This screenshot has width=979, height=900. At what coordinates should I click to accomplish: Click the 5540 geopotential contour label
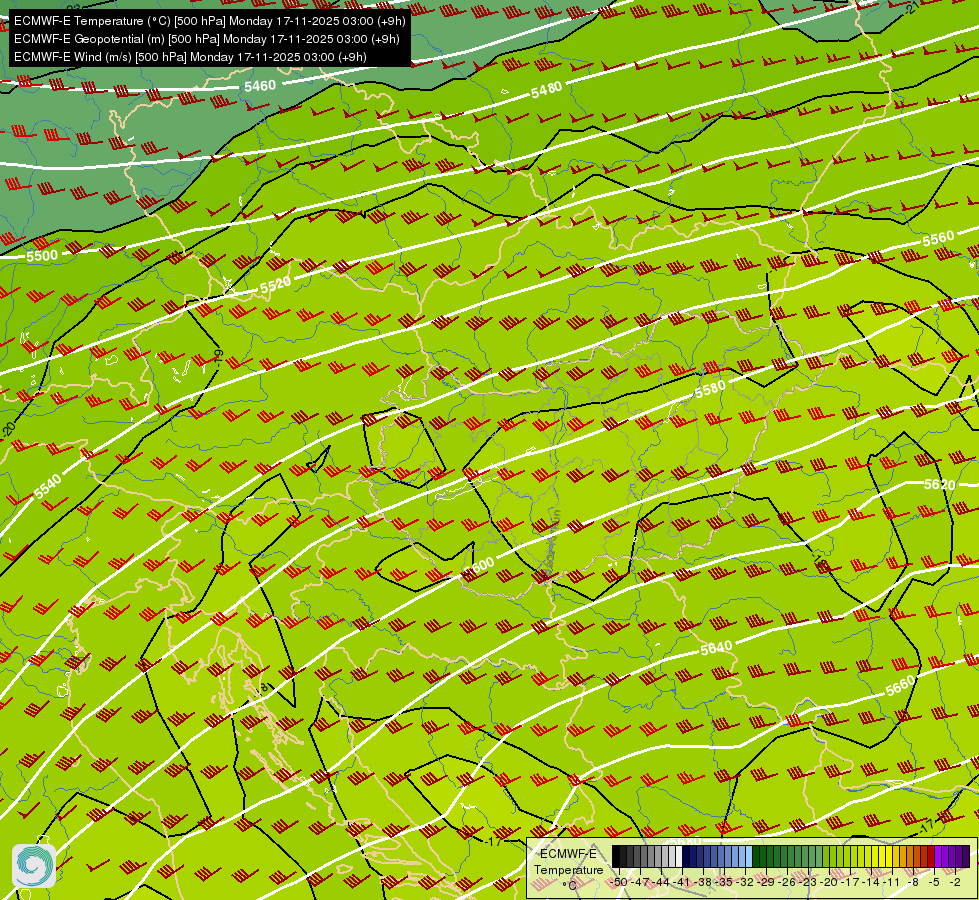point(48,486)
